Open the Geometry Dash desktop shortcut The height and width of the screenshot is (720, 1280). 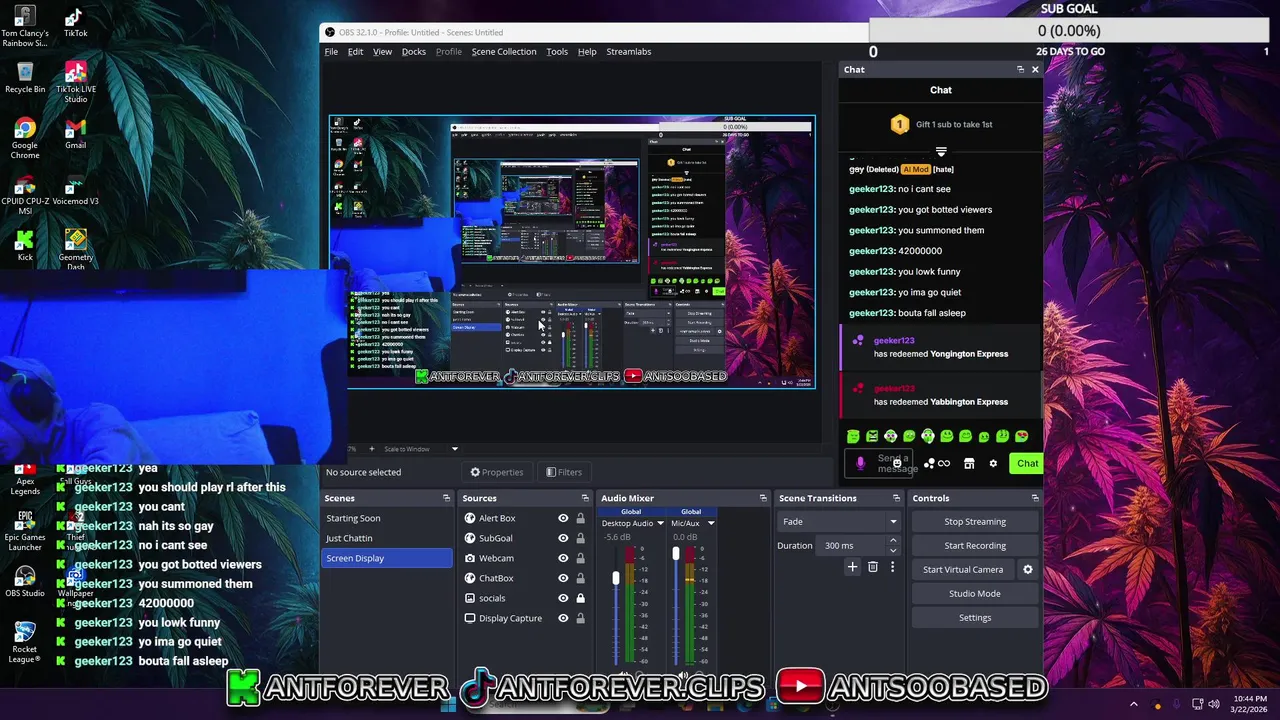point(75,249)
